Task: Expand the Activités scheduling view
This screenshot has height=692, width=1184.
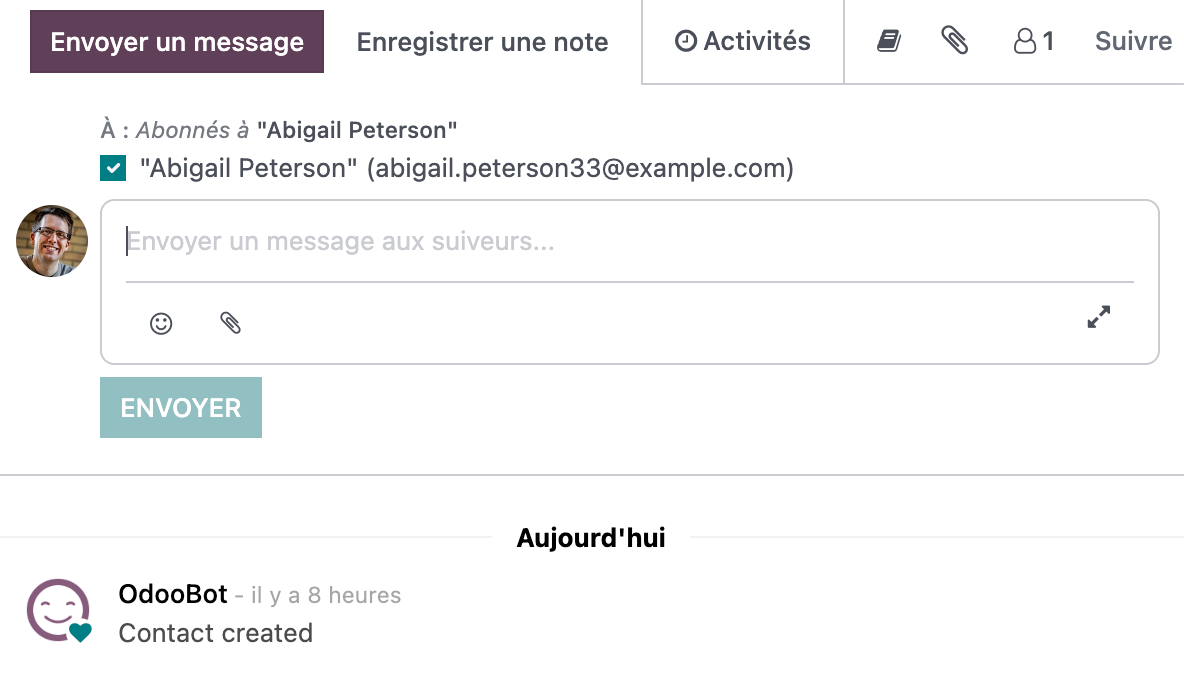Action: click(x=743, y=40)
